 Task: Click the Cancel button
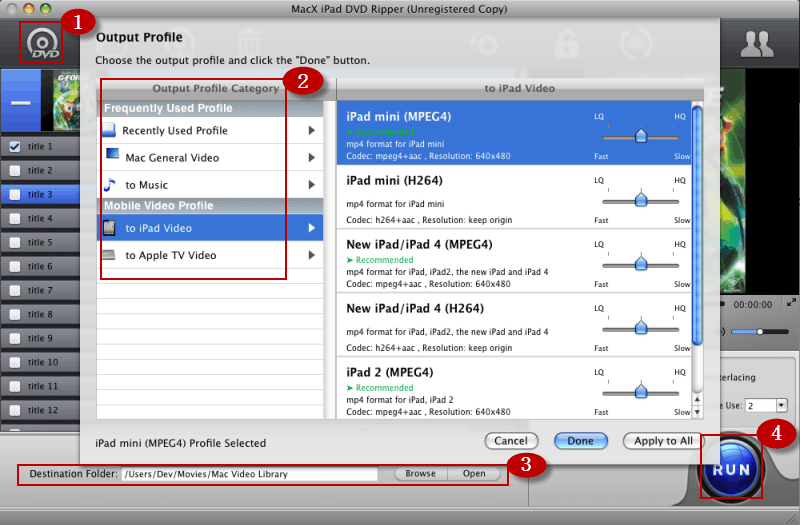click(511, 441)
